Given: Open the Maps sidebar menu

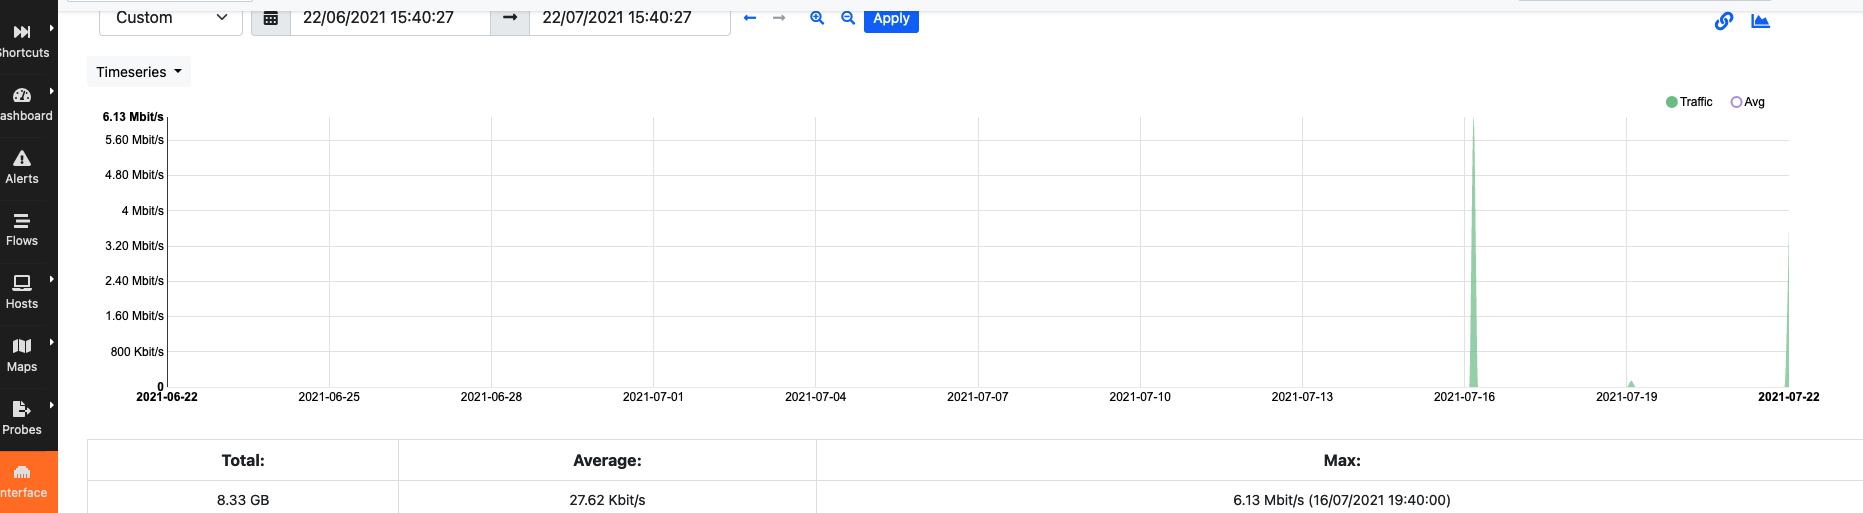Looking at the screenshot, I should point(22,356).
